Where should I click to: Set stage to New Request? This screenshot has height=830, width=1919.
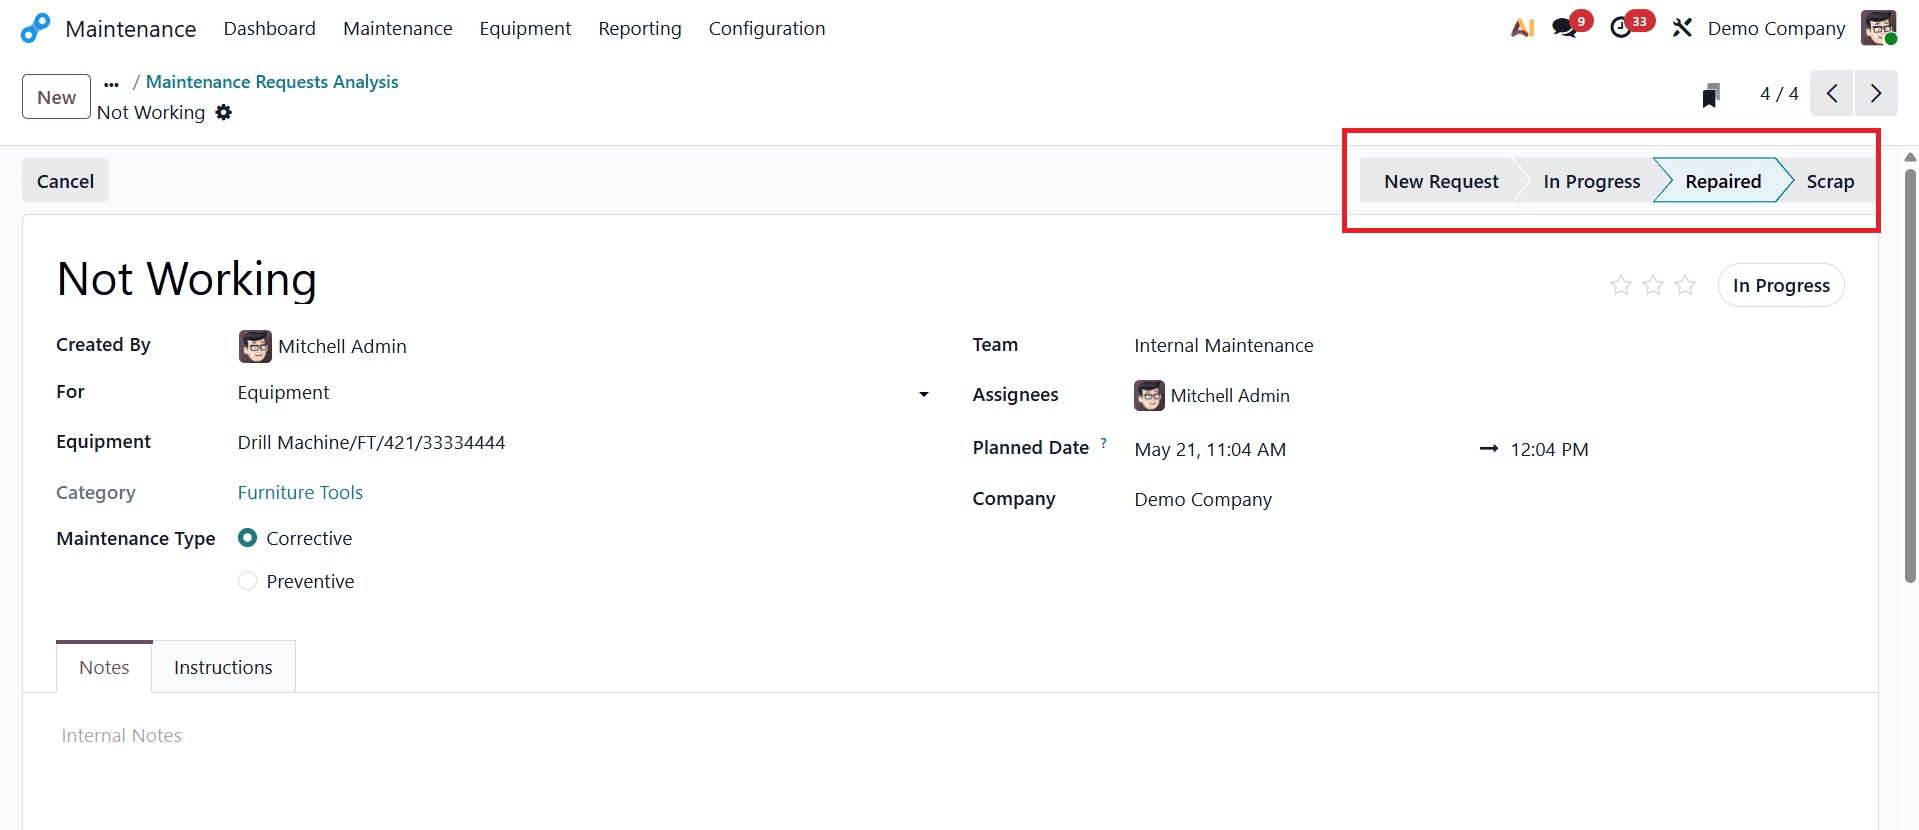(x=1441, y=181)
